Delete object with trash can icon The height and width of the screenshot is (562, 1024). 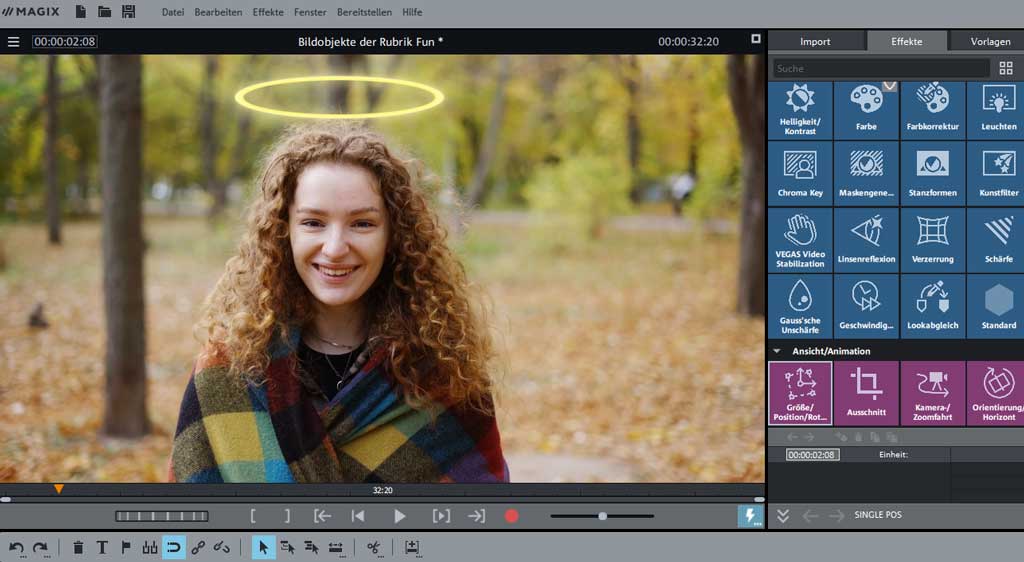pos(78,547)
